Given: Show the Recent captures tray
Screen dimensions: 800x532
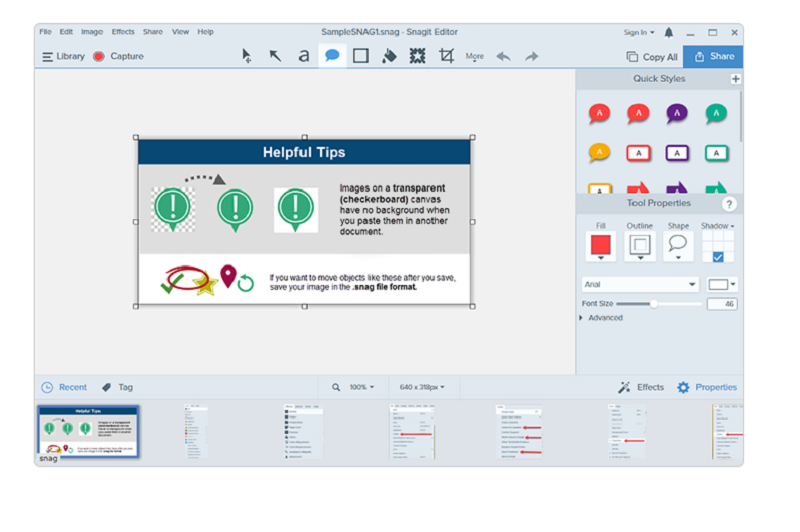Looking at the screenshot, I should (x=64, y=387).
